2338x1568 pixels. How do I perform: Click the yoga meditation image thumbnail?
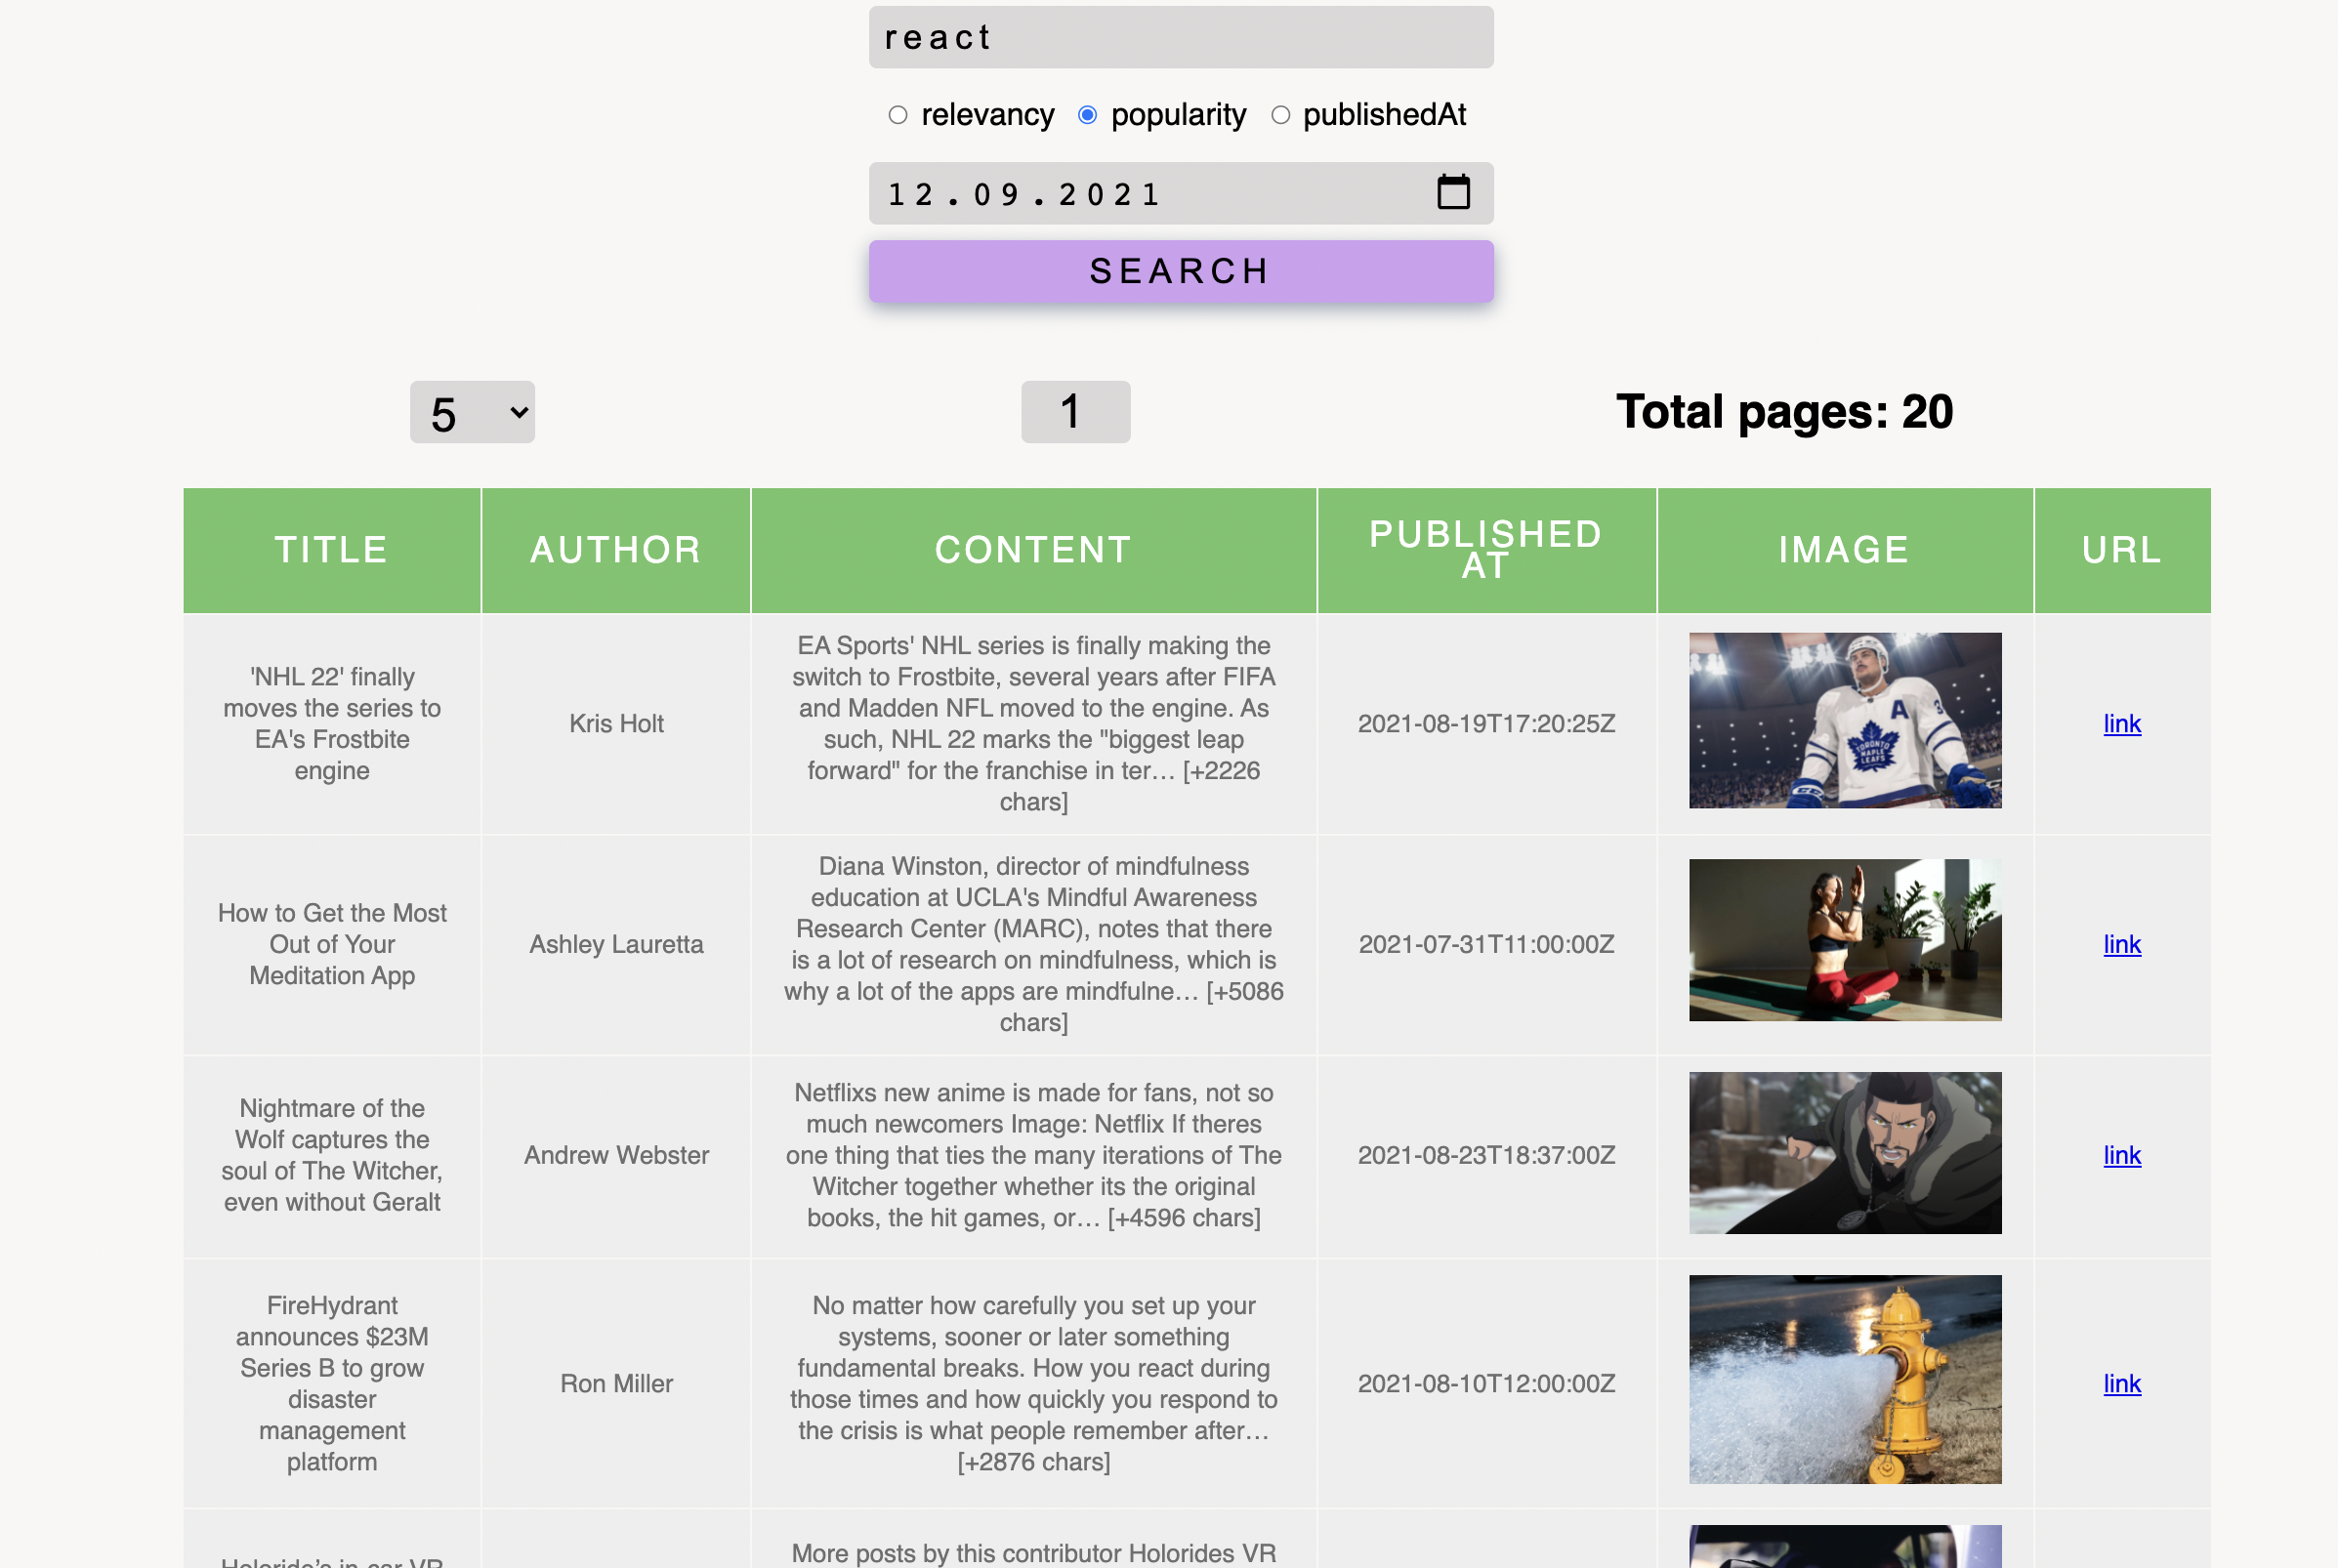point(1844,940)
